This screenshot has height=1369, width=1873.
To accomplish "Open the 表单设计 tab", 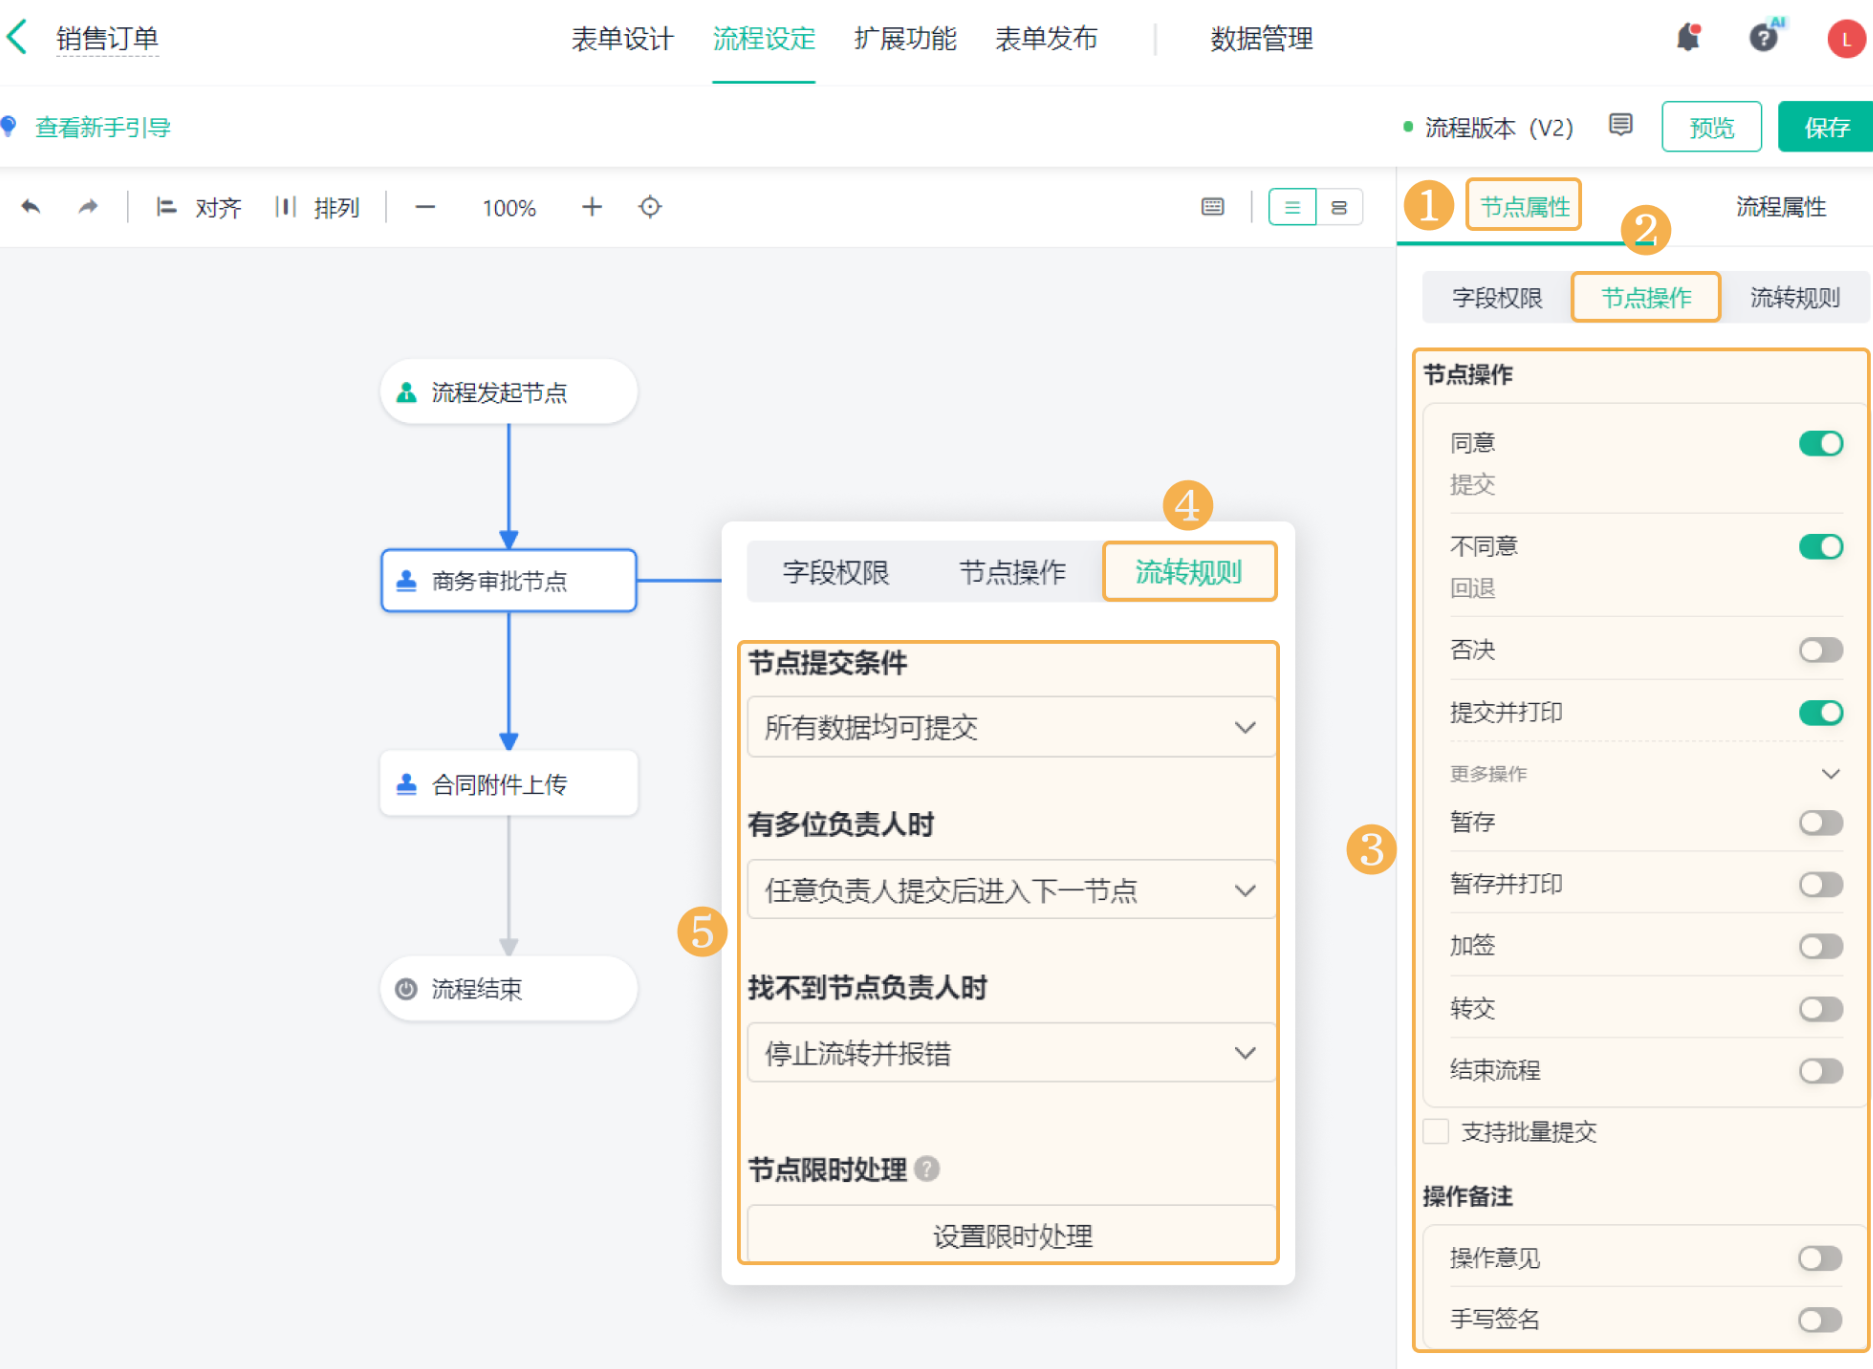I will 622,39.
